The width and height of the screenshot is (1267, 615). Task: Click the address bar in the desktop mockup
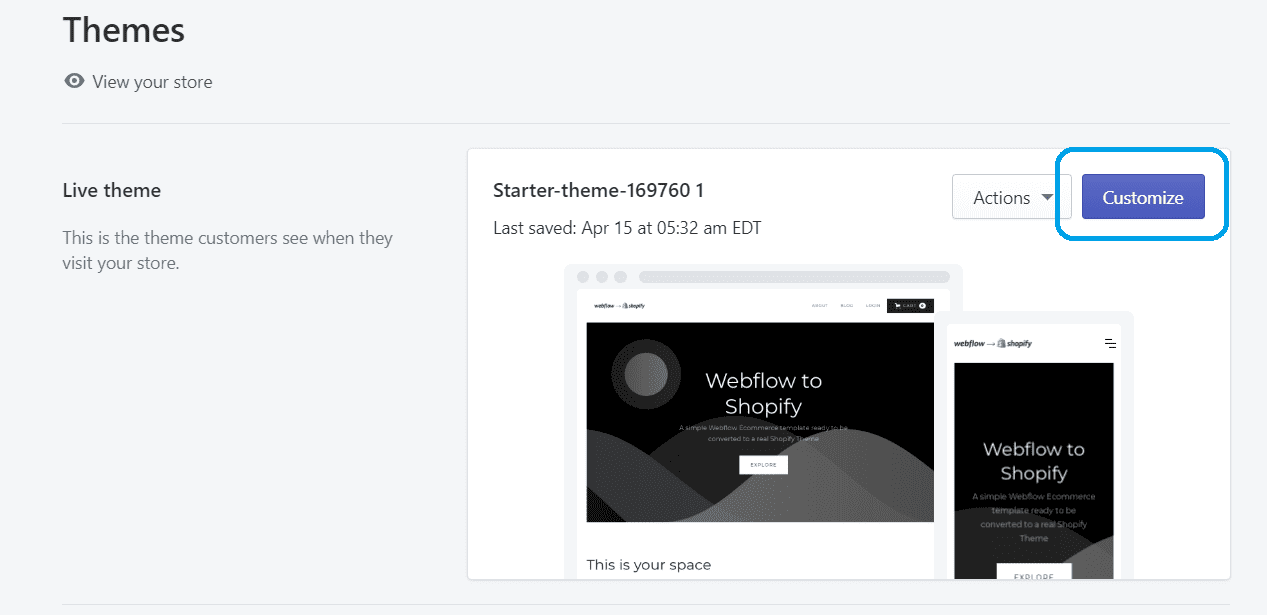[794, 277]
